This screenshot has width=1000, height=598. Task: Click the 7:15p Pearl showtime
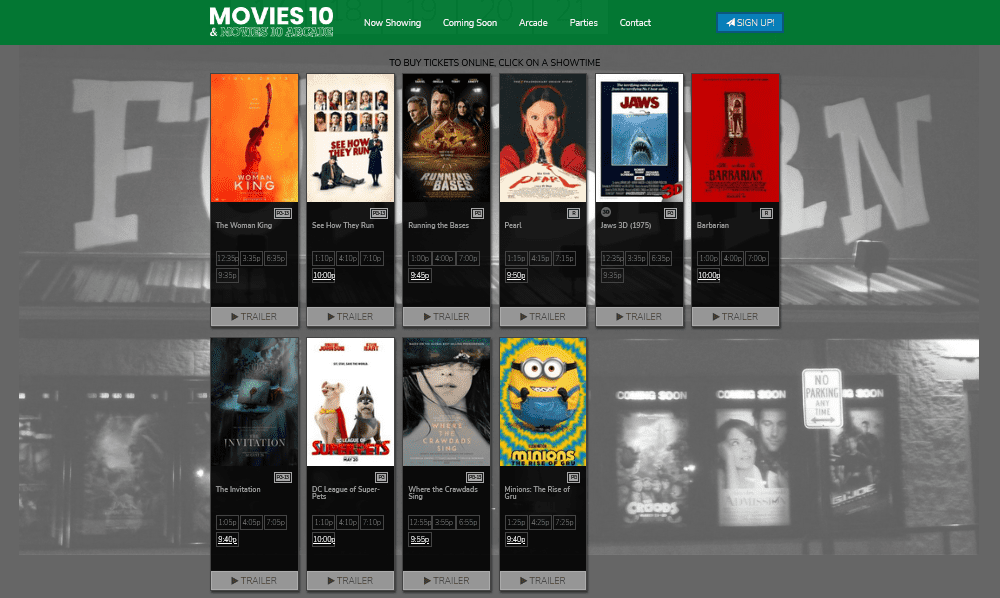tap(564, 258)
